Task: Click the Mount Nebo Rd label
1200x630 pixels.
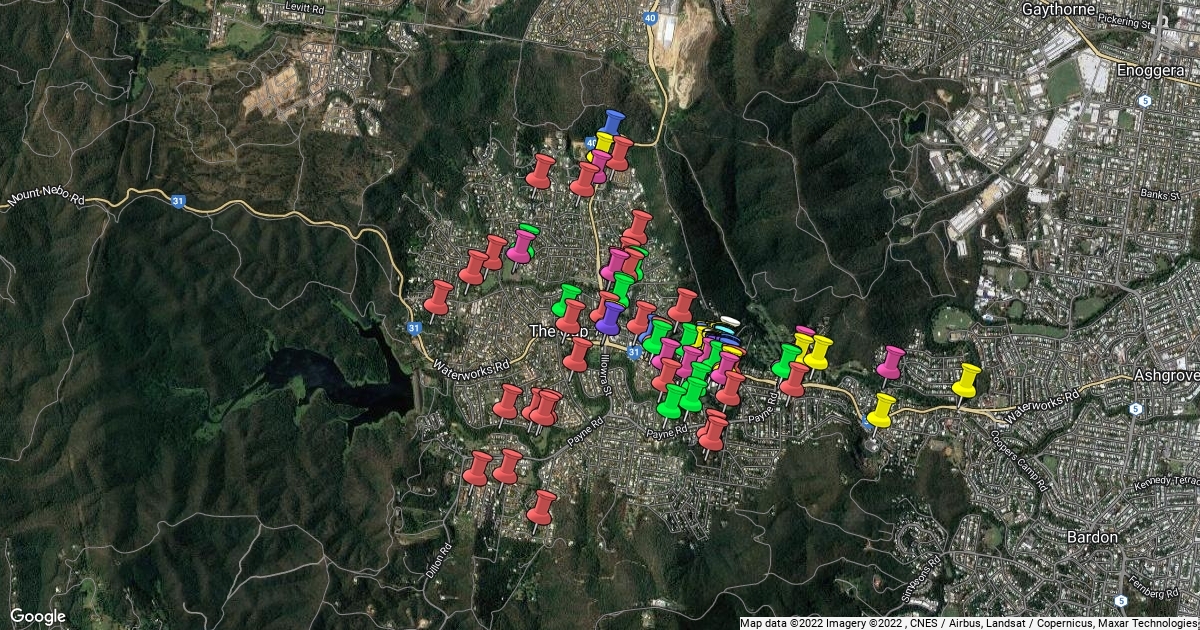Action: [45, 196]
